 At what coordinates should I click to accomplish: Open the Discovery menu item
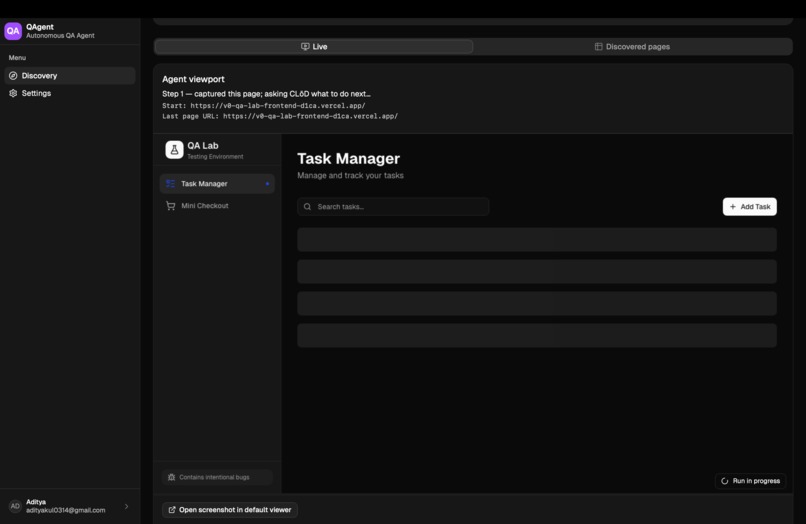click(x=70, y=76)
